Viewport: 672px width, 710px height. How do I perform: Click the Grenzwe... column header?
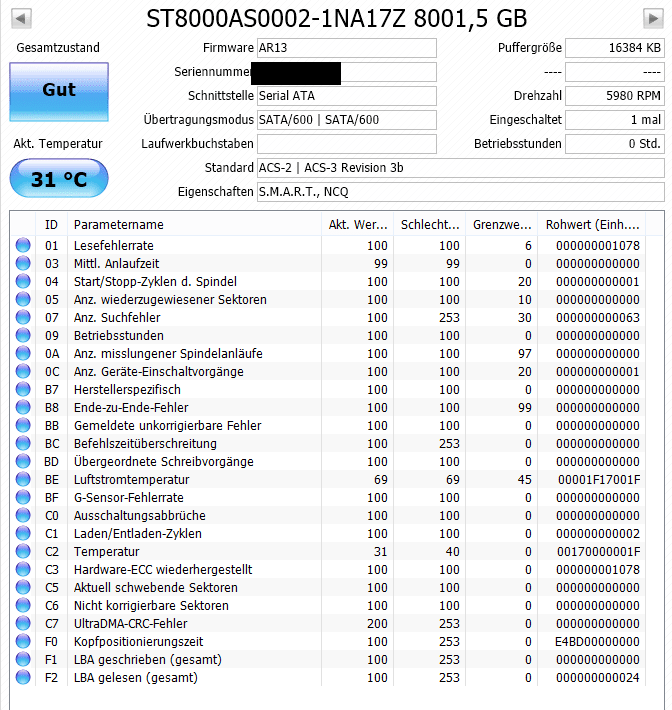(501, 225)
